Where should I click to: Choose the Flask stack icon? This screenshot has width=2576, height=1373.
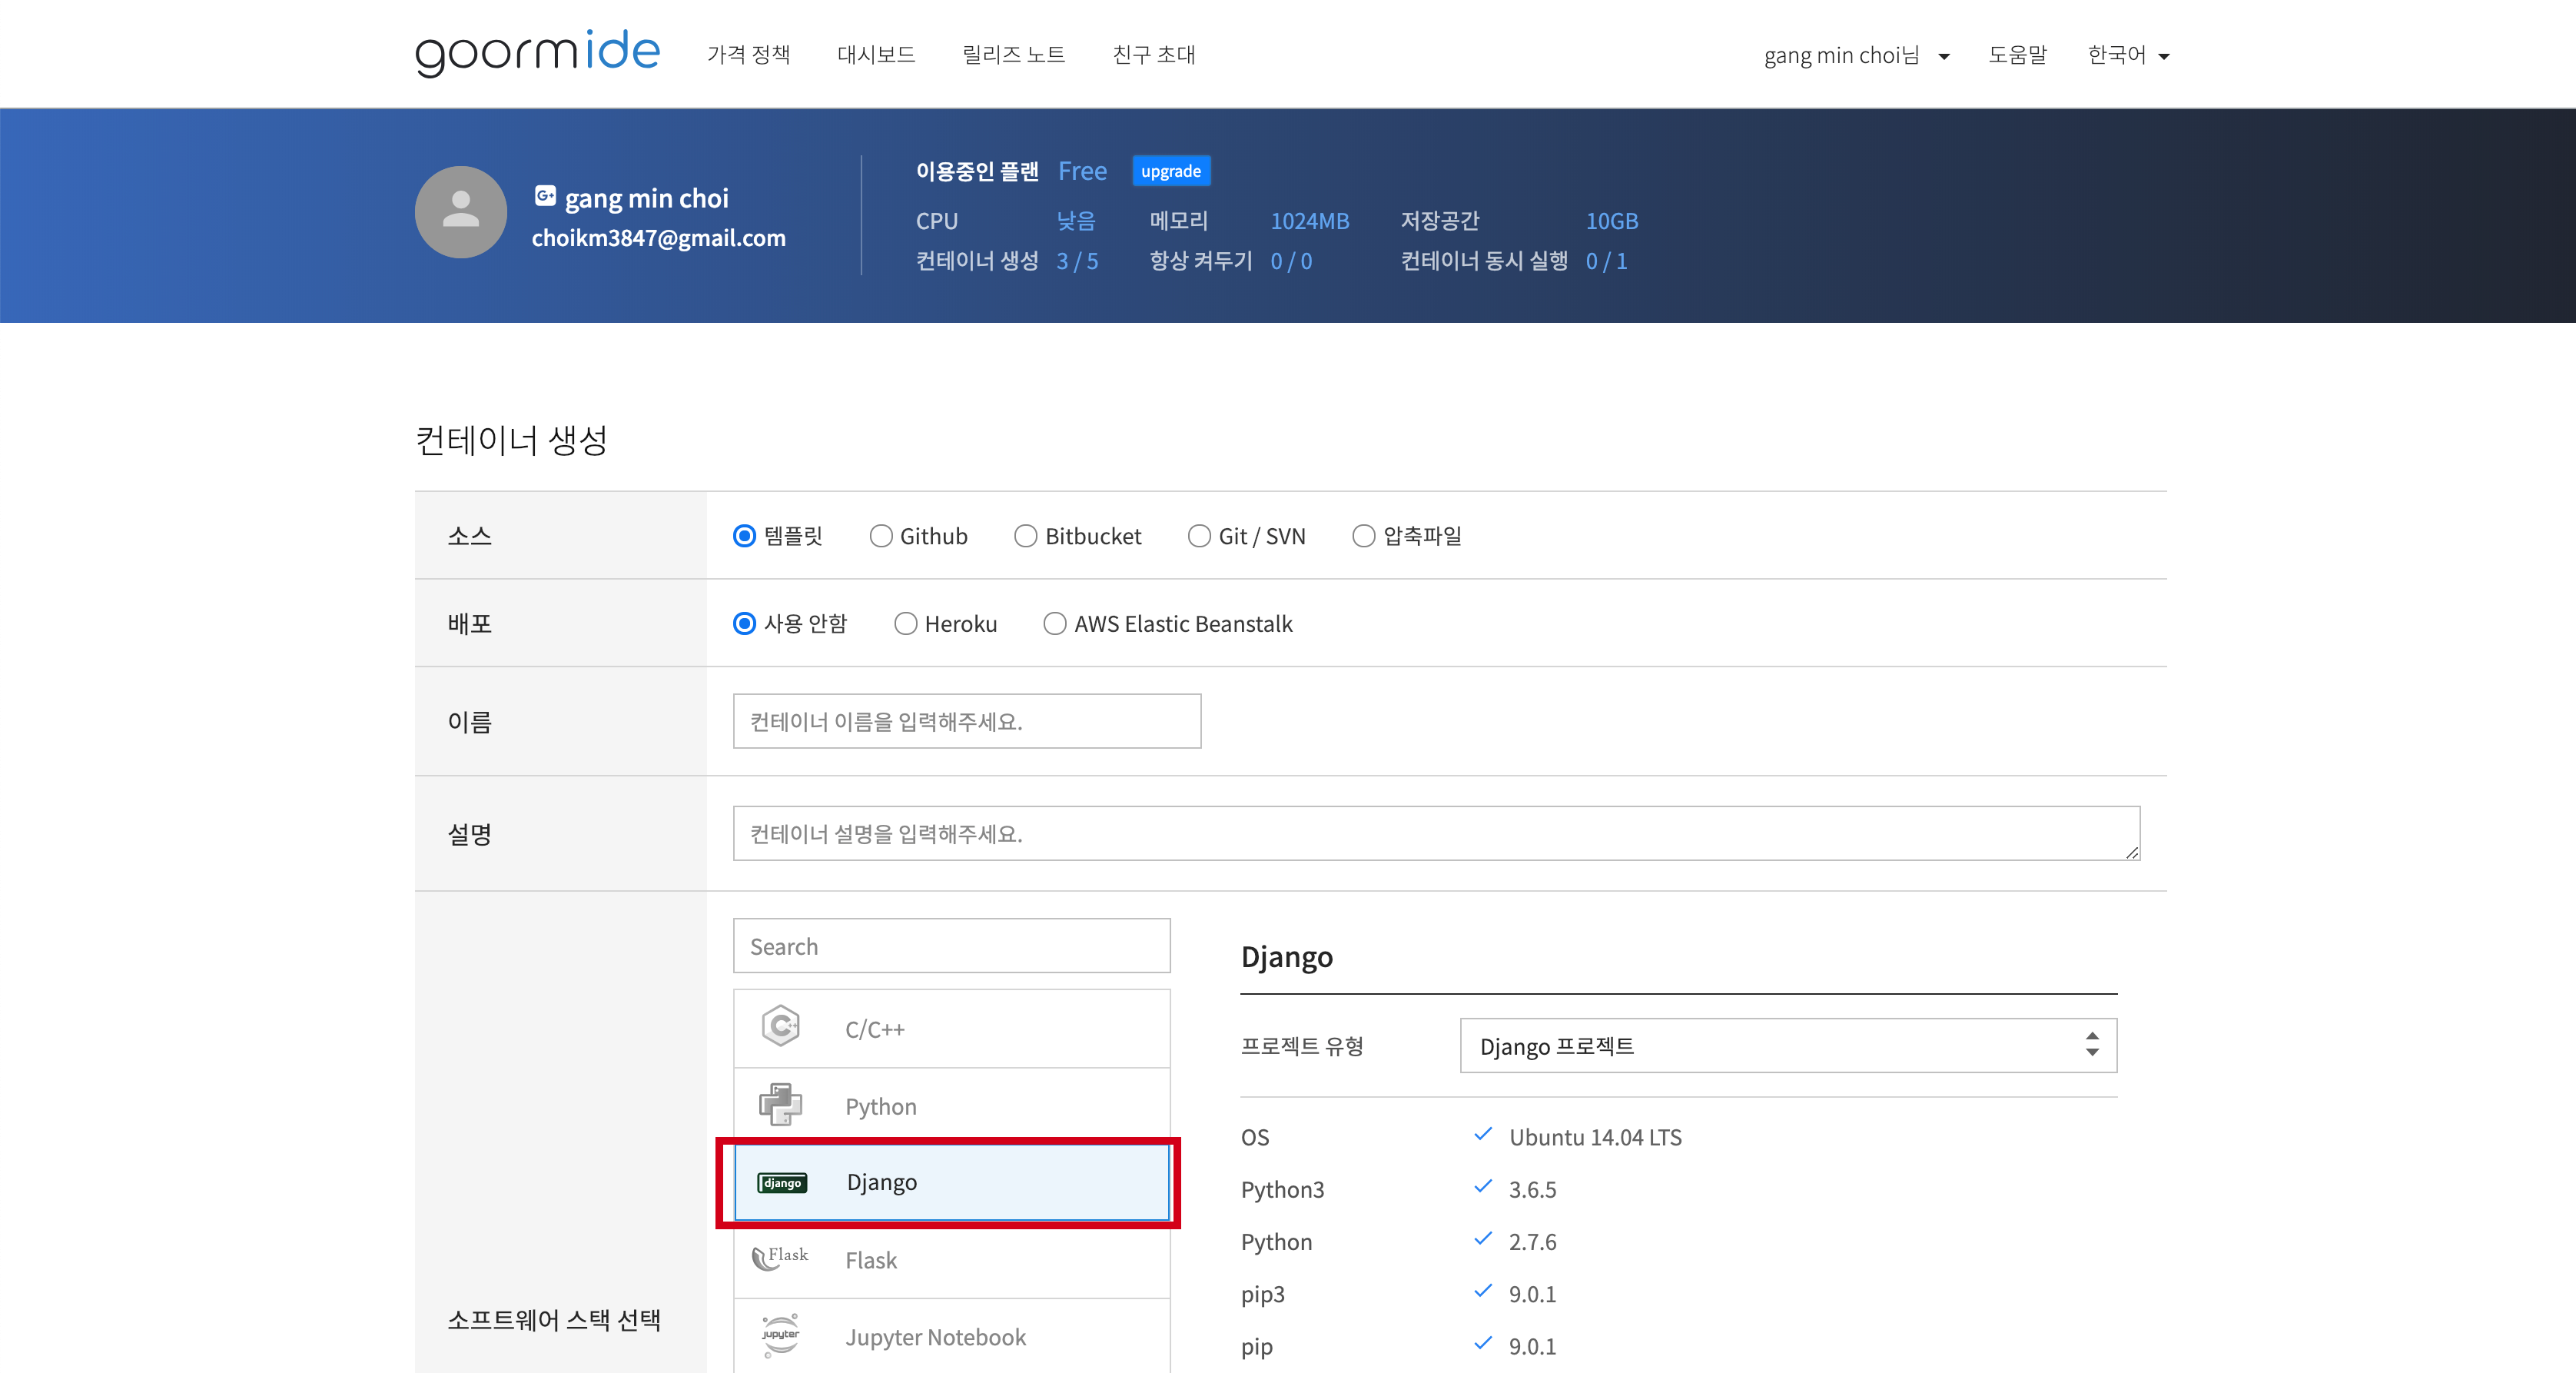tap(780, 1258)
